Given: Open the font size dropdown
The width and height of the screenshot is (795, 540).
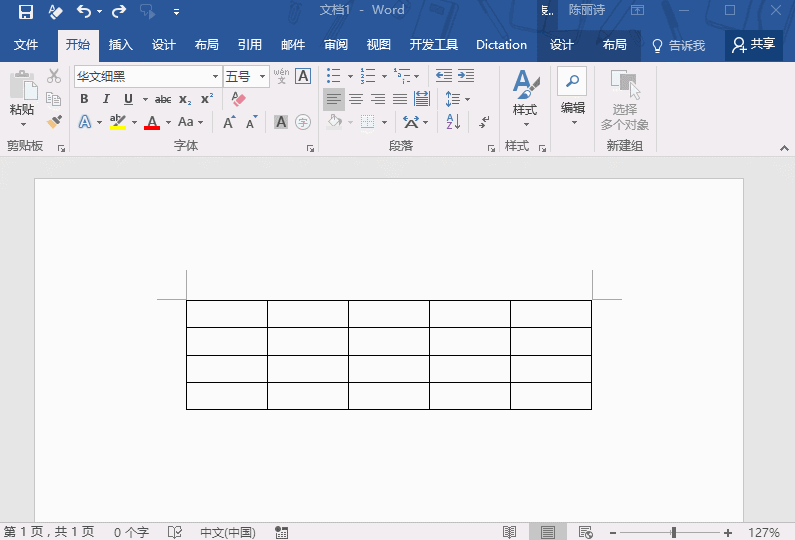Looking at the screenshot, I should (x=263, y=77).
